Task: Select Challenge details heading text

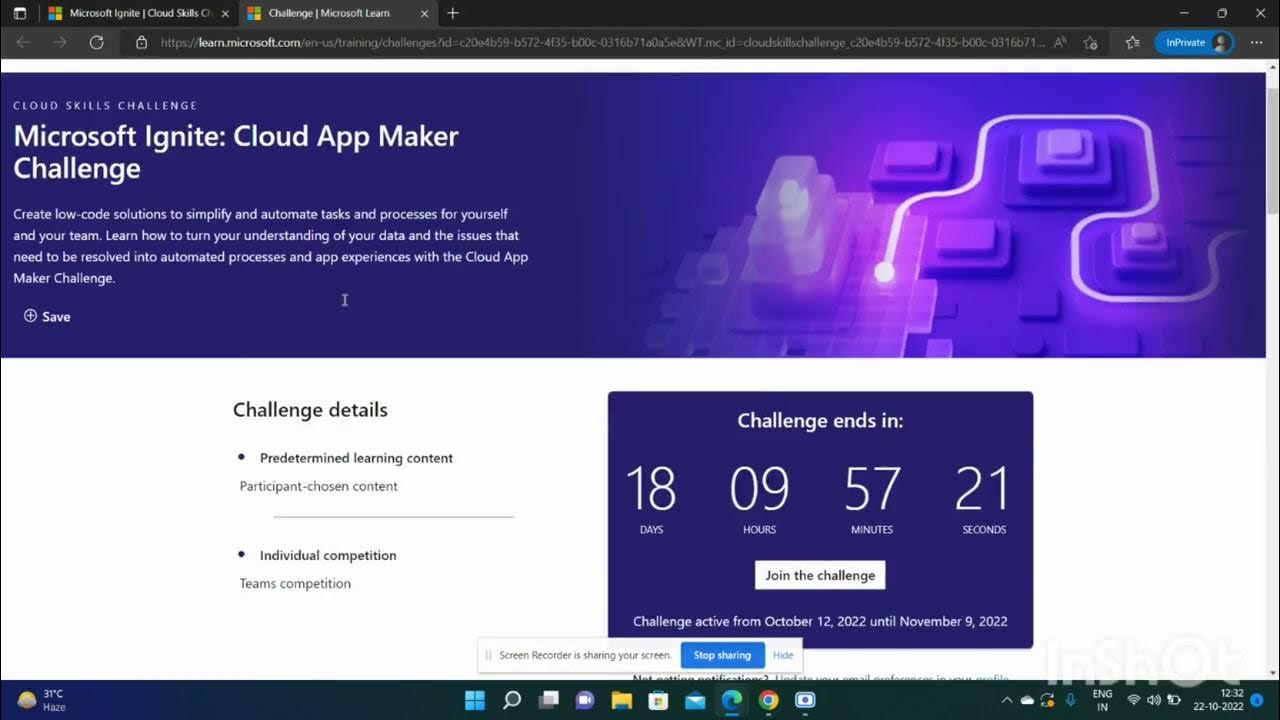Action: tap(310, 409)
